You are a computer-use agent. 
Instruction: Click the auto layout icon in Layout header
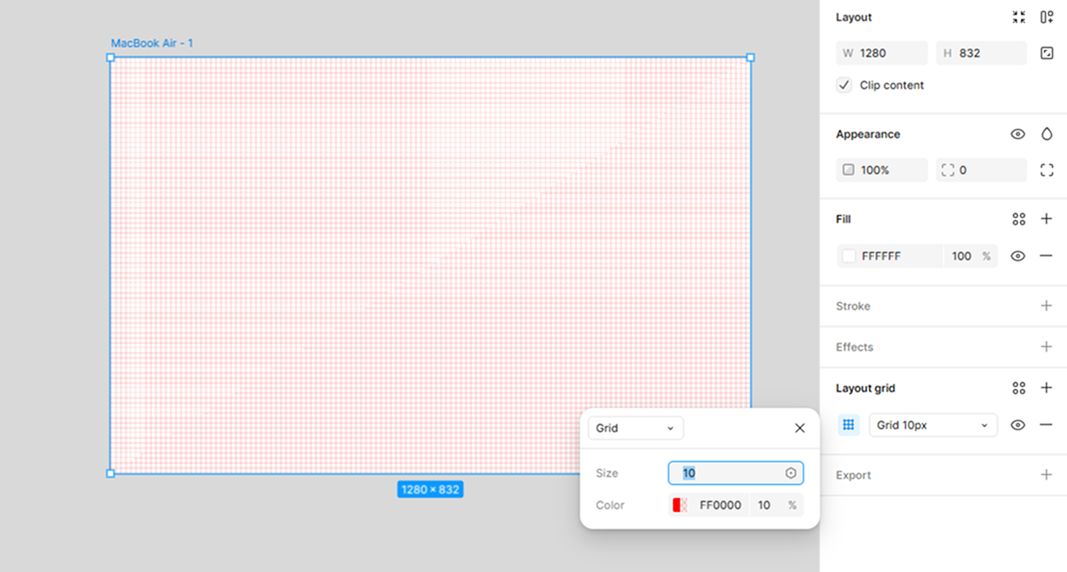(x=1046, y=17)
